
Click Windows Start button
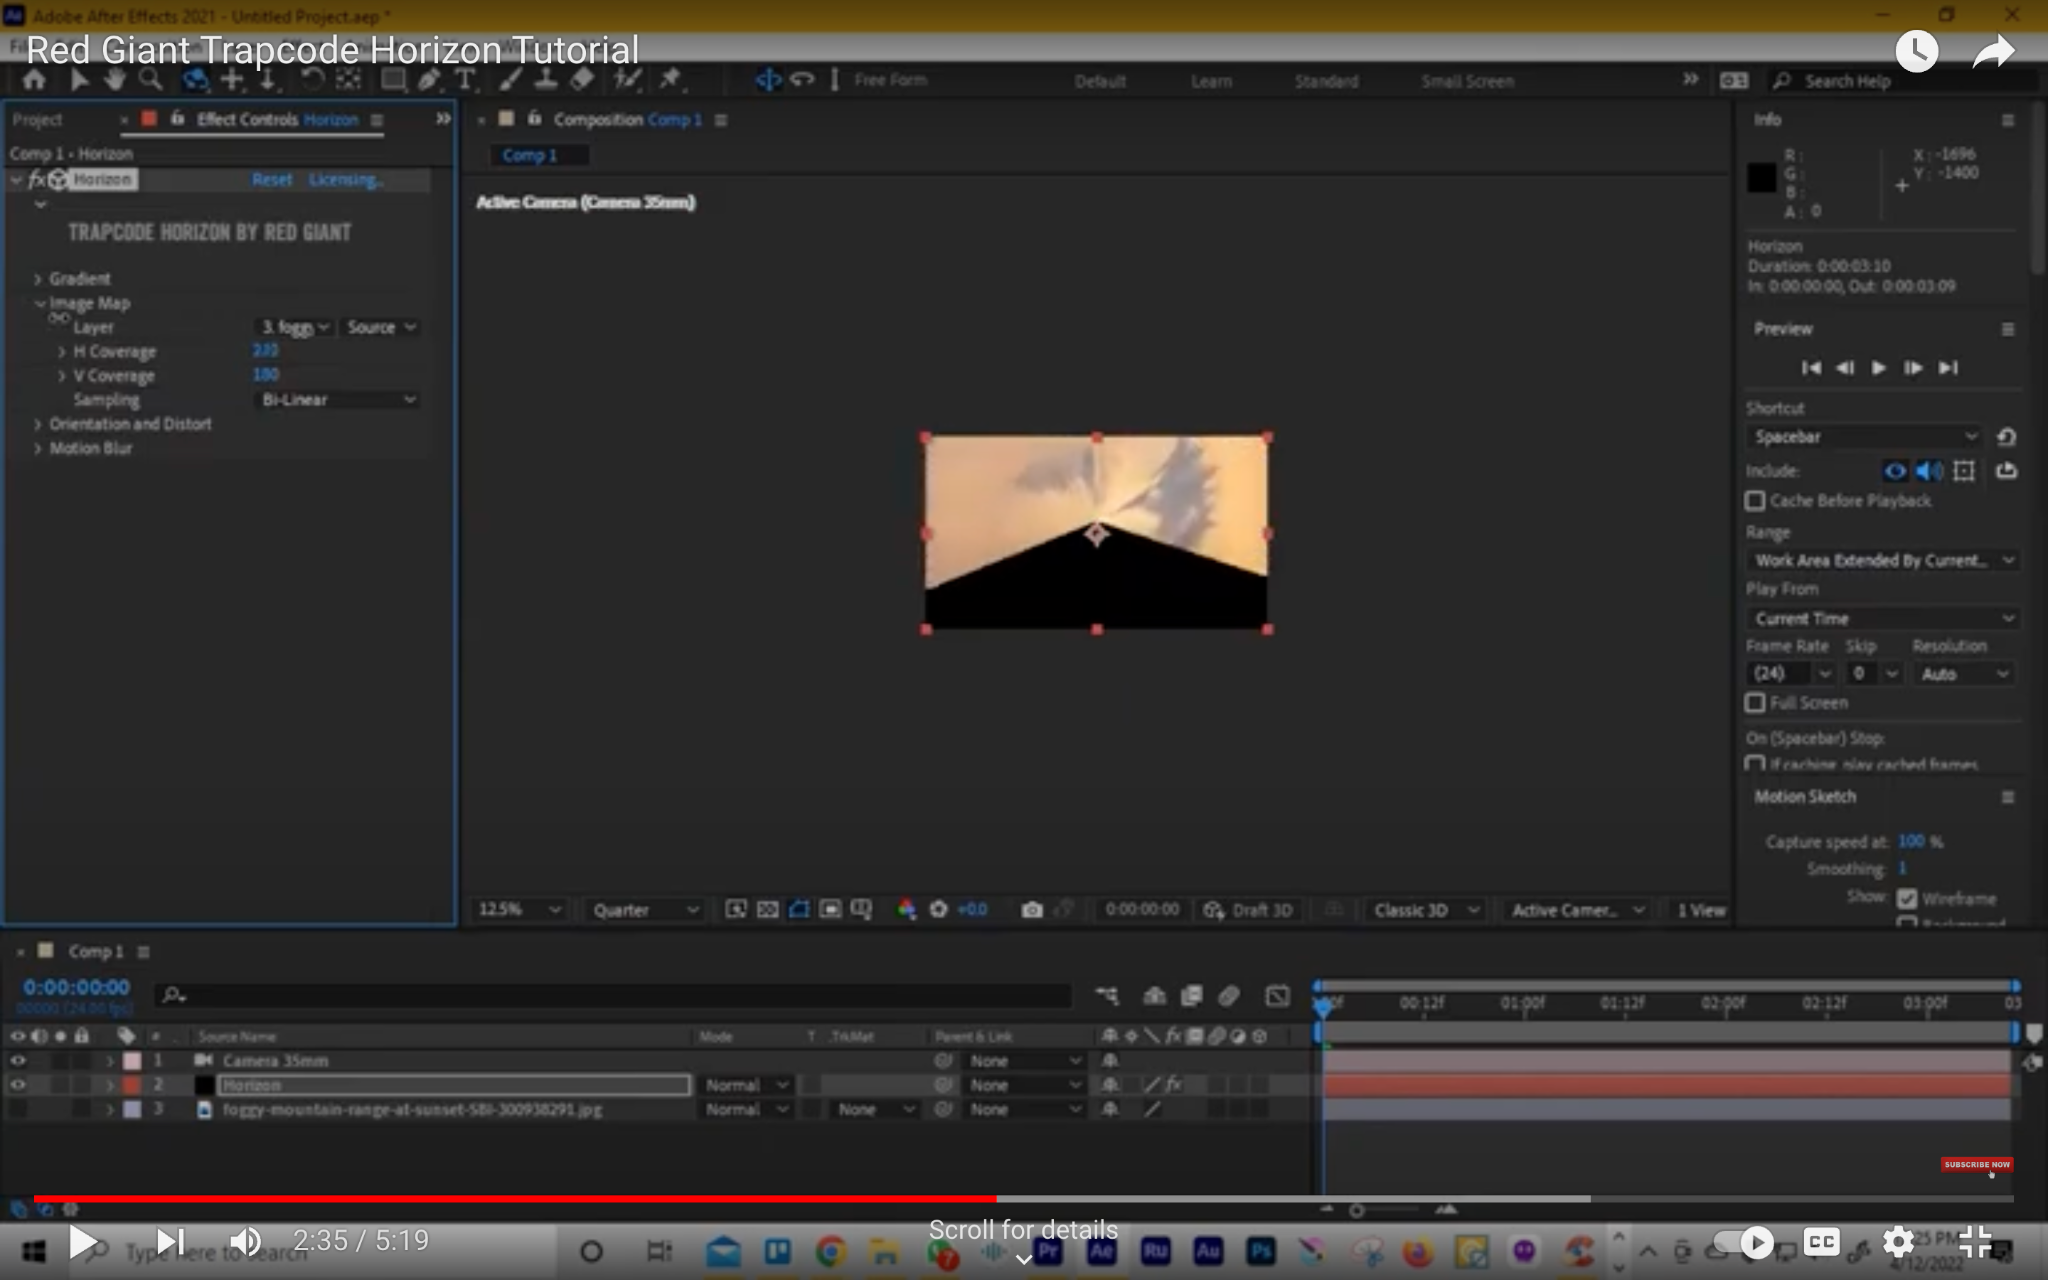(34, 1251)
